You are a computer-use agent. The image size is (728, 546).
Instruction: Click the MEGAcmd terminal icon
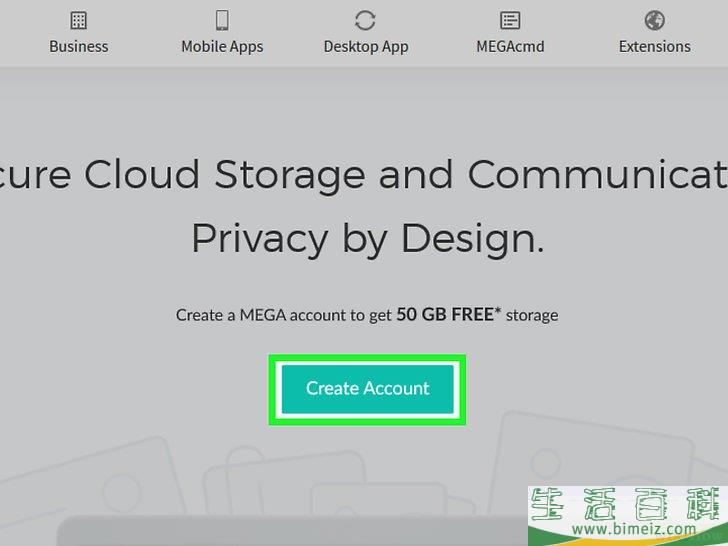510,20
